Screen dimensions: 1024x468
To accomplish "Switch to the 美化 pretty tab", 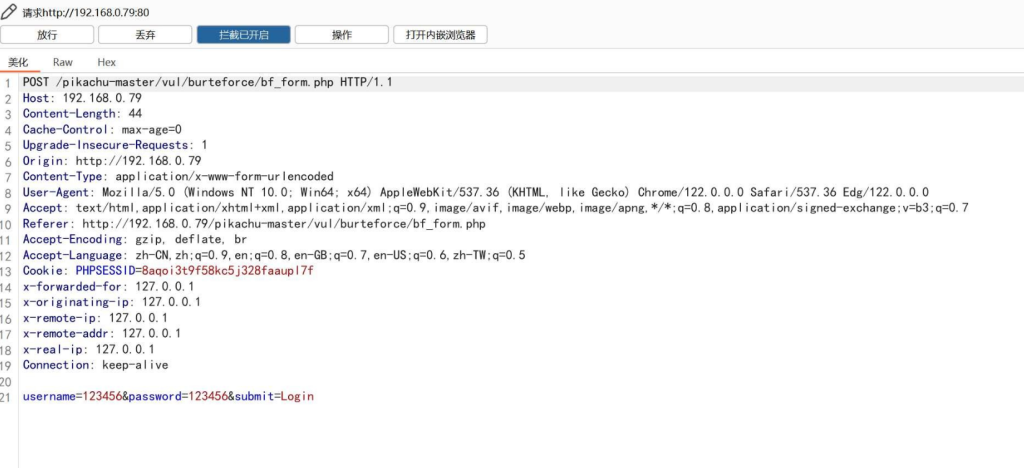I will pos(19,62).
